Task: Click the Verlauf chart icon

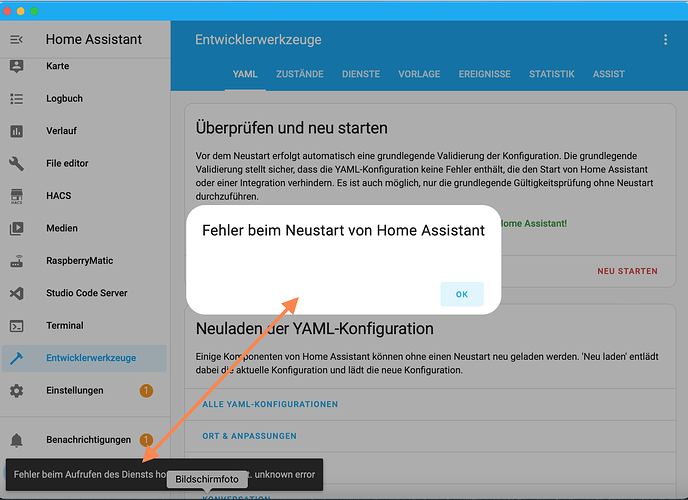Action: (16, 131)
